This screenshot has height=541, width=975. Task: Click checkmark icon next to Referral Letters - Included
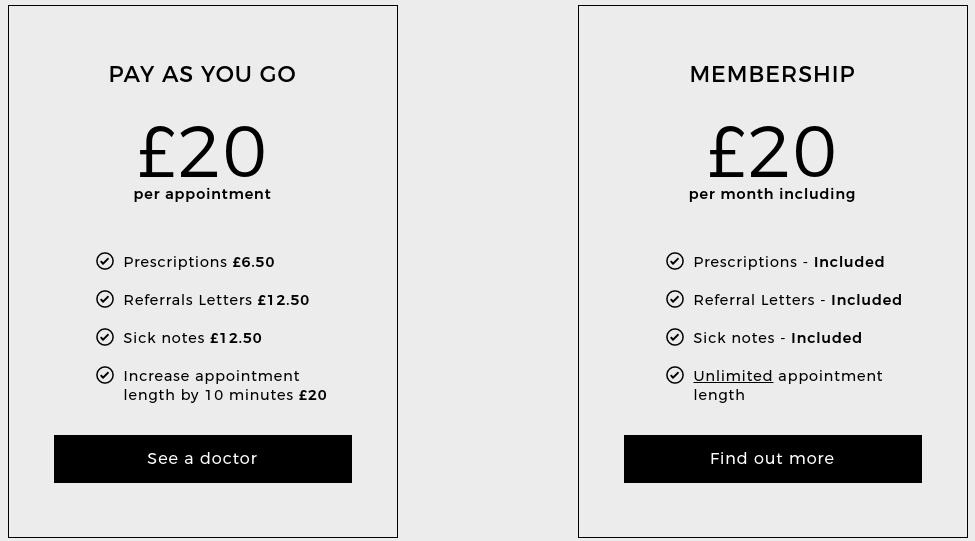point(675,299)
